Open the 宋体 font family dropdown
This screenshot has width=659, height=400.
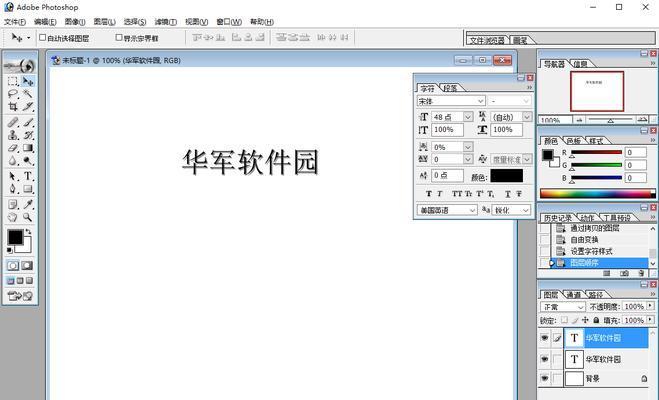click(x=481, y=101)
